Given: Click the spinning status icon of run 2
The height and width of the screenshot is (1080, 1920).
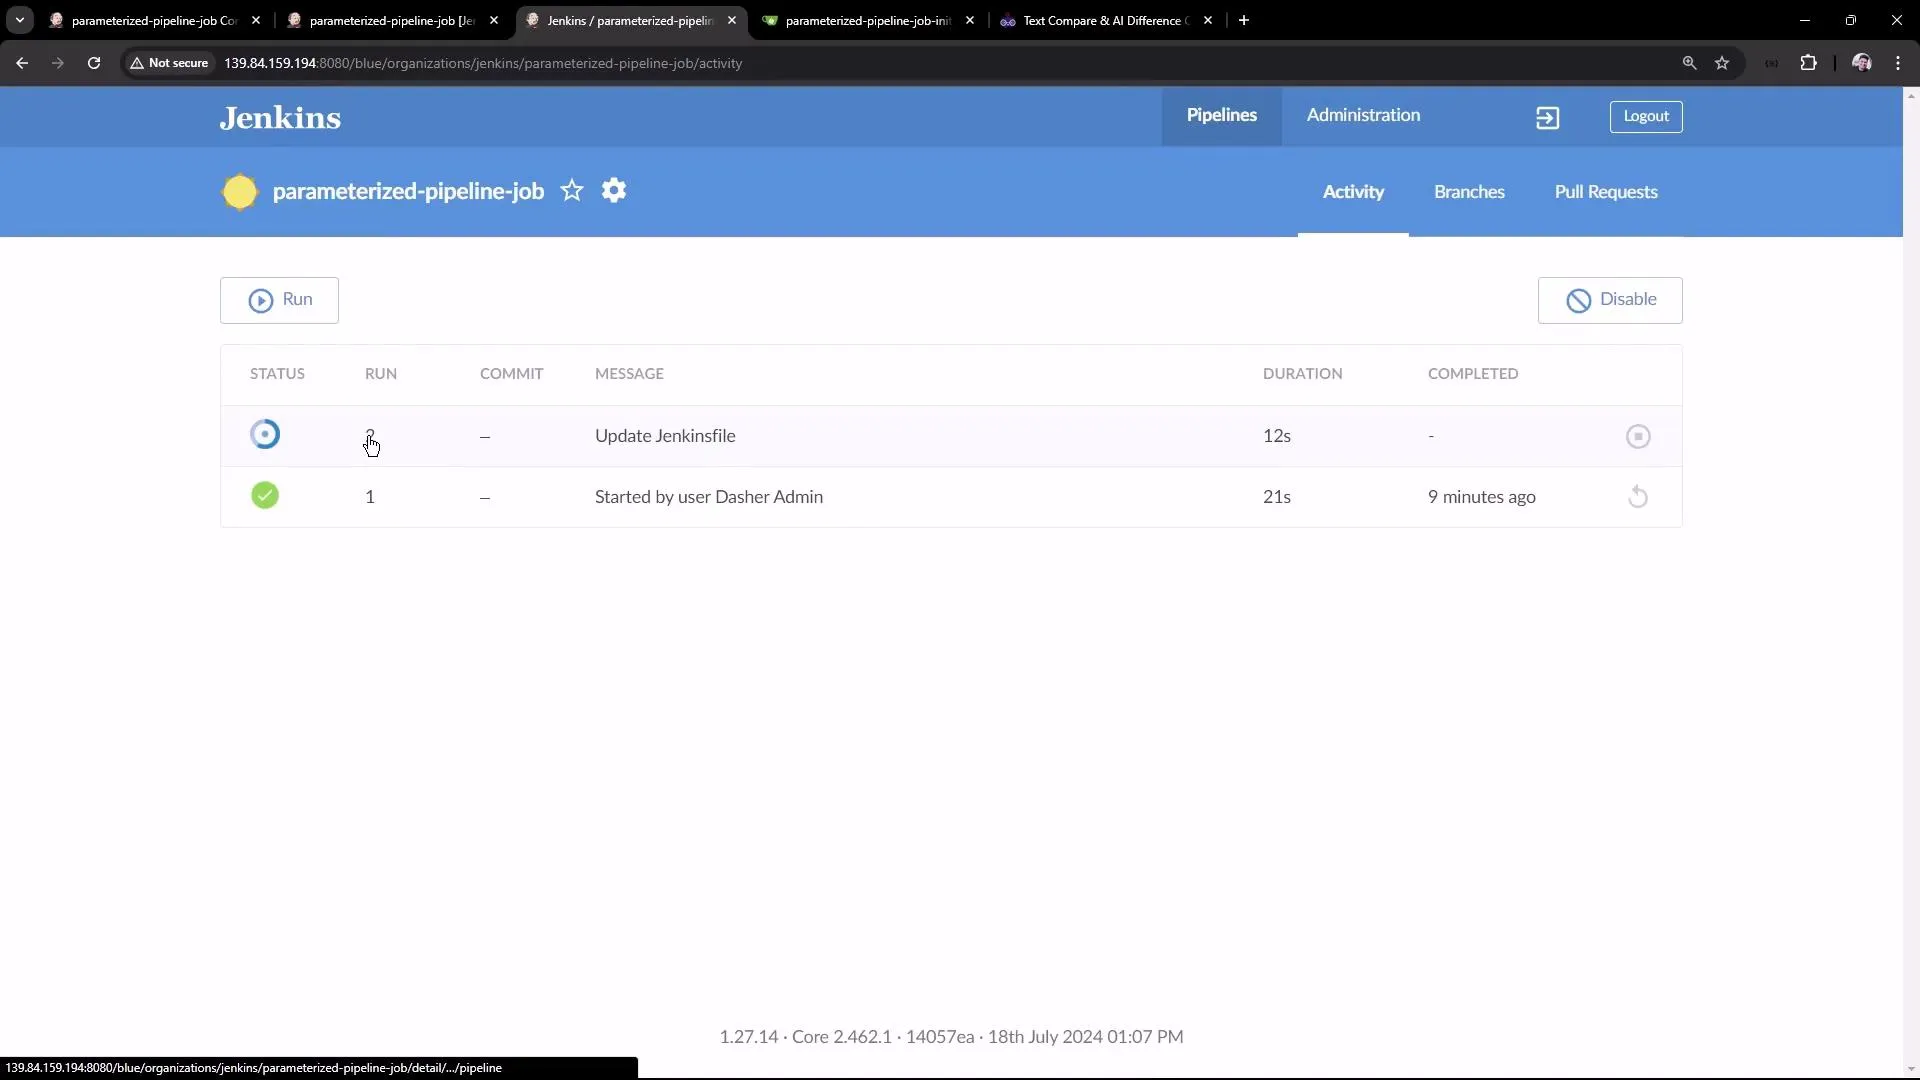Looking at the screenshot, I should coord(264,434).
